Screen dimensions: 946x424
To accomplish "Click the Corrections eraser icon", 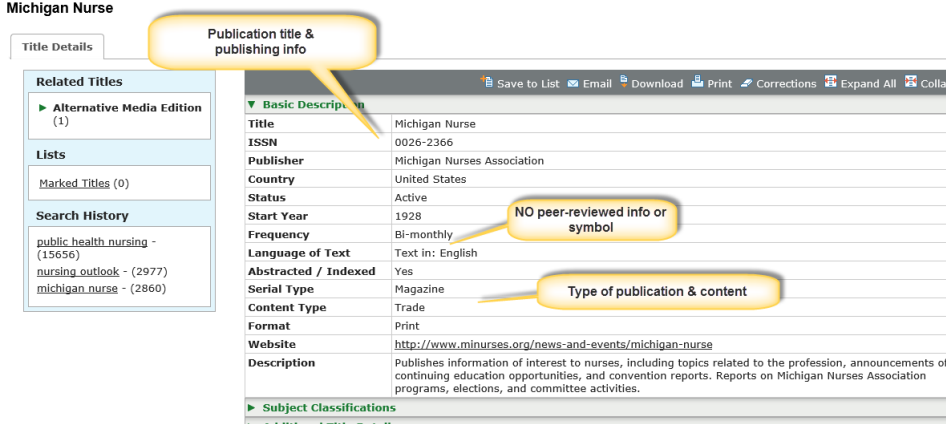I will (746, 83).
